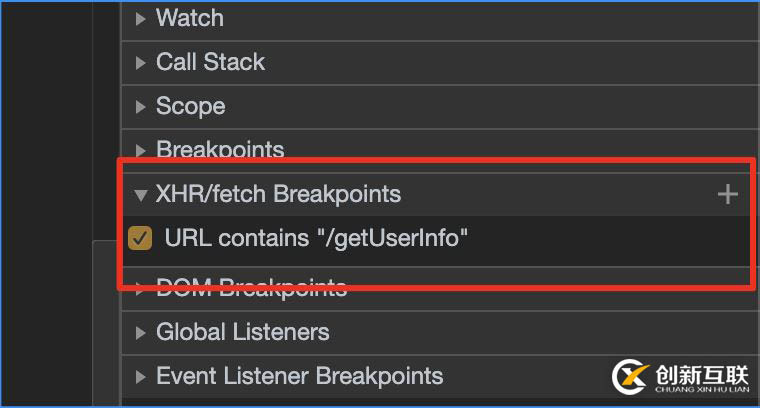Viewport: 760px width, 408px height.
Task: Select the URL contains "/getUserInfo" entry text
Action: [x=316, y=238]
